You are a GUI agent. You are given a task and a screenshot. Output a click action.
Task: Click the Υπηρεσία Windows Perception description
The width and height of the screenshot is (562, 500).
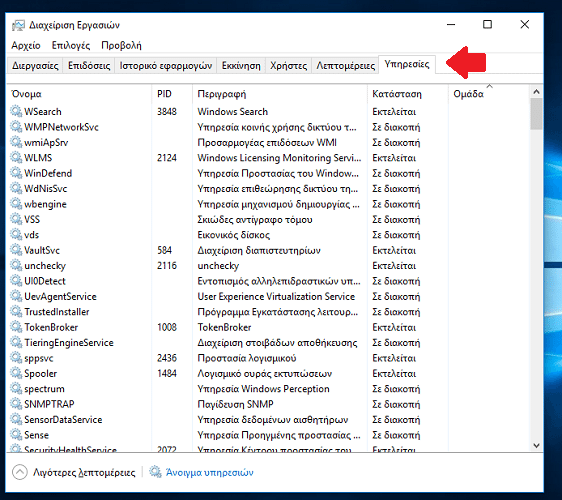click(263, 389)
